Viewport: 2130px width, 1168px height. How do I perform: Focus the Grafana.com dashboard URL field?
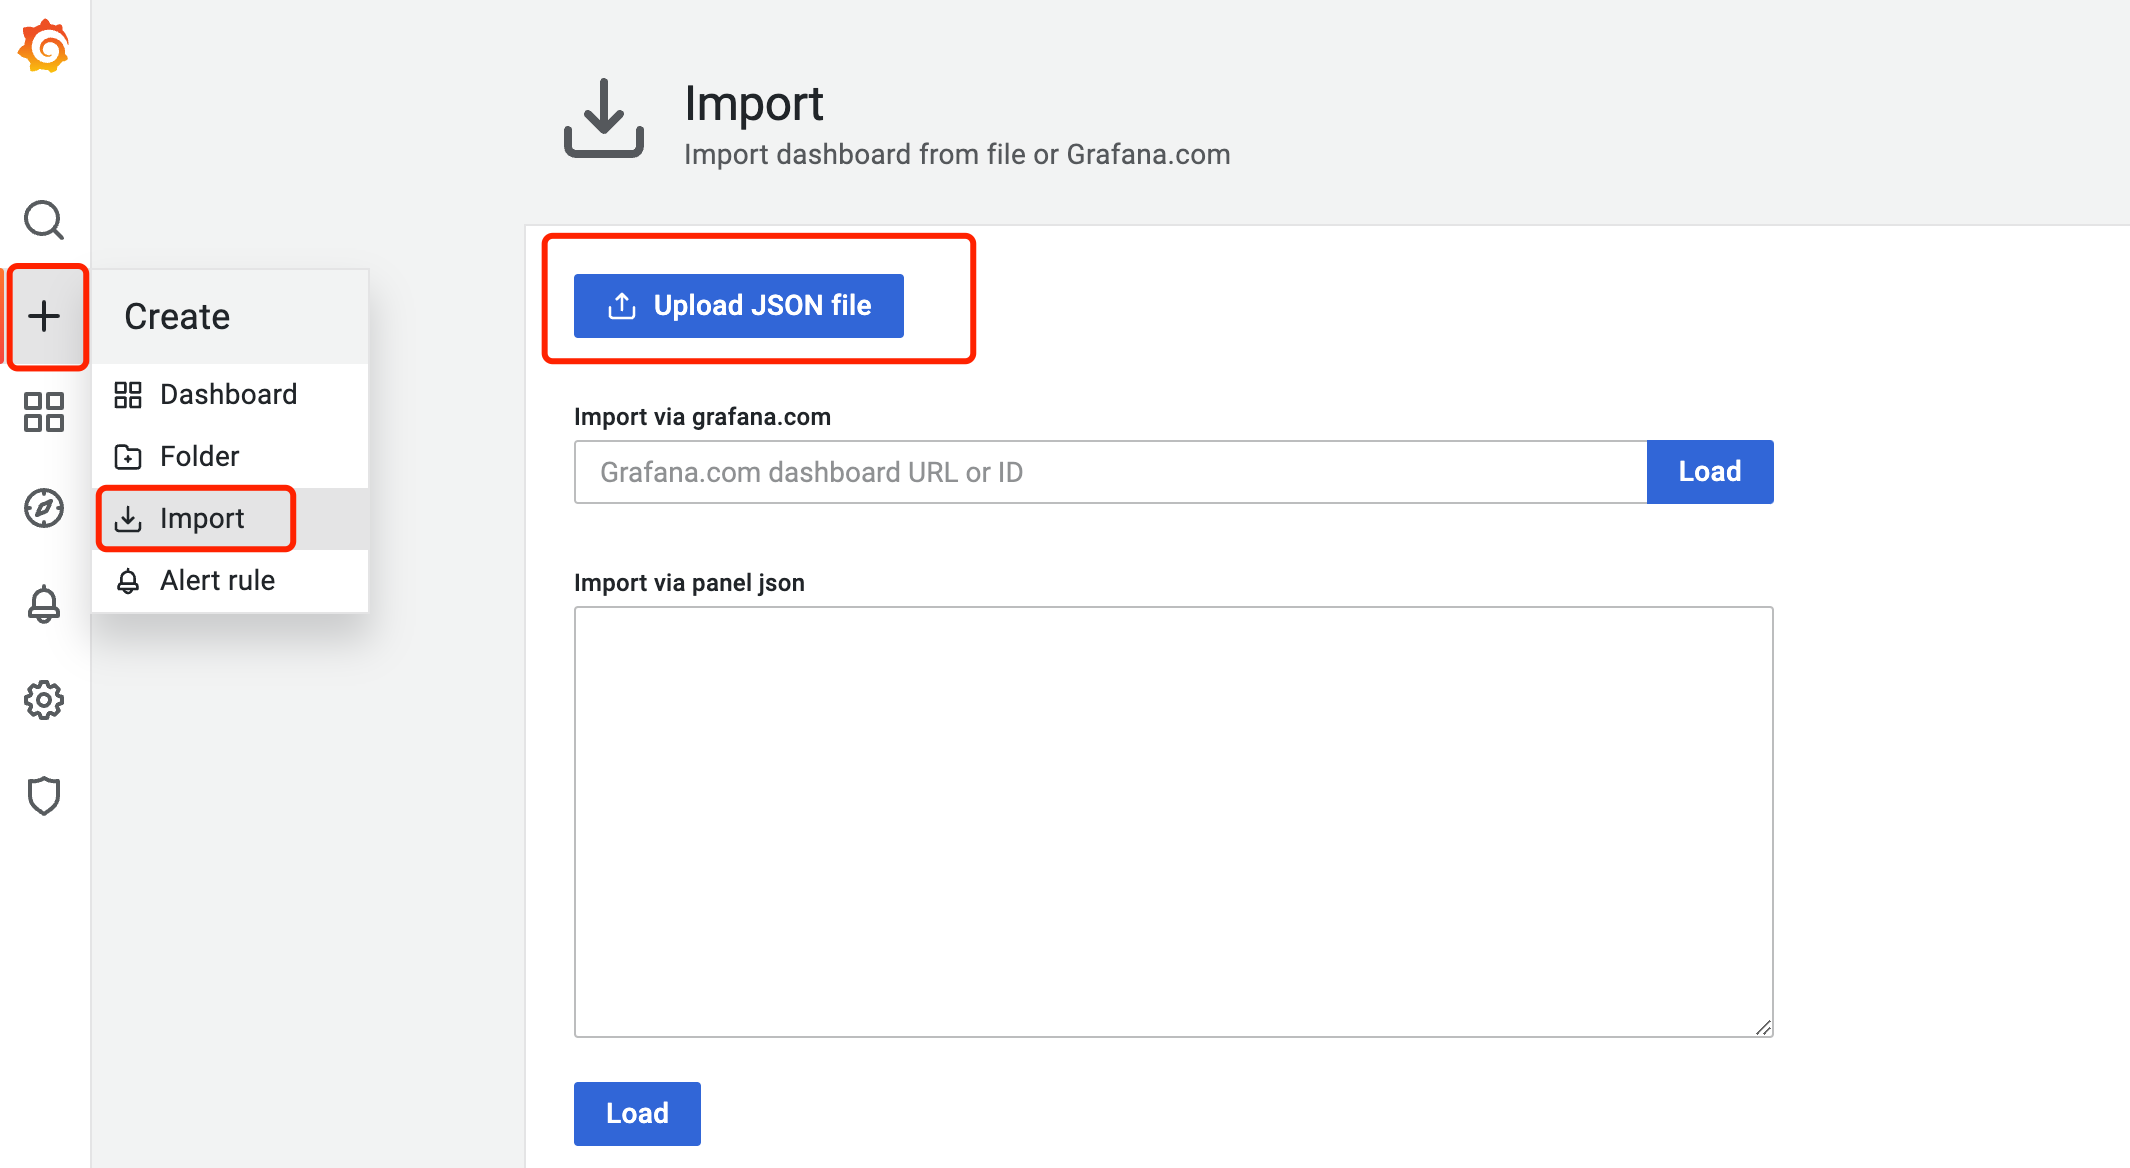(x=1110, y=472)
